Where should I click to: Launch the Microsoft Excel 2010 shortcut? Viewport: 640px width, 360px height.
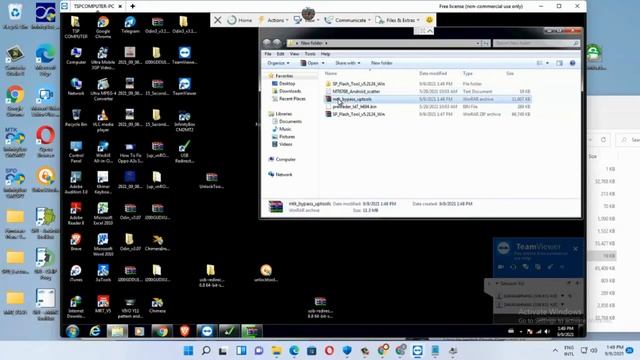103,213
